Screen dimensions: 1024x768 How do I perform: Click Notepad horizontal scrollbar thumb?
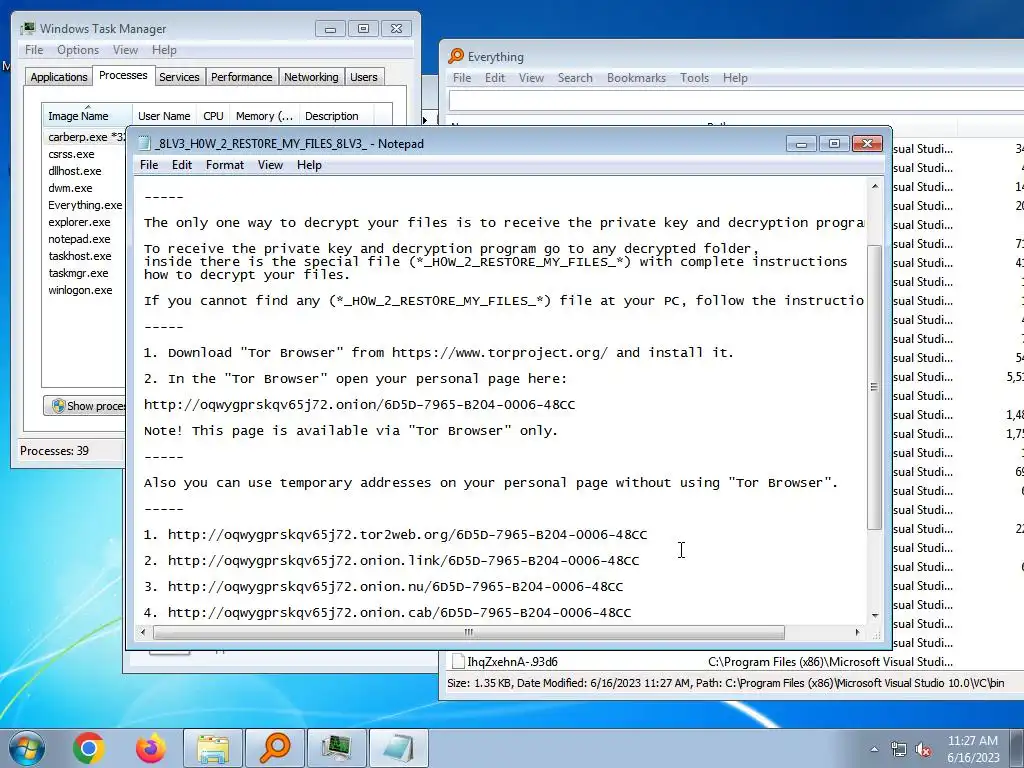pos(468,632)
